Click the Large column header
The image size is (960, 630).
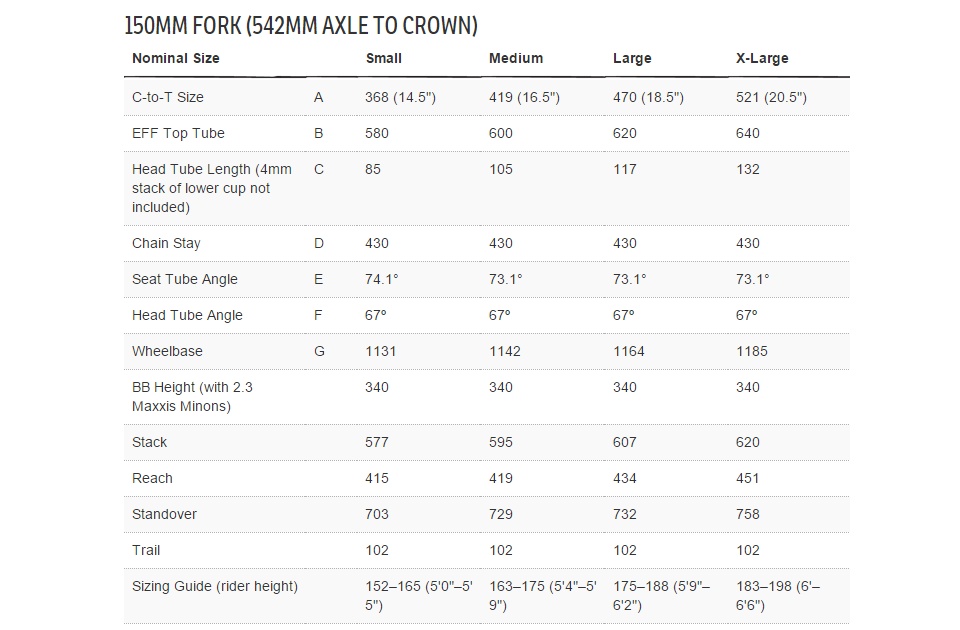tap(632, 58)
